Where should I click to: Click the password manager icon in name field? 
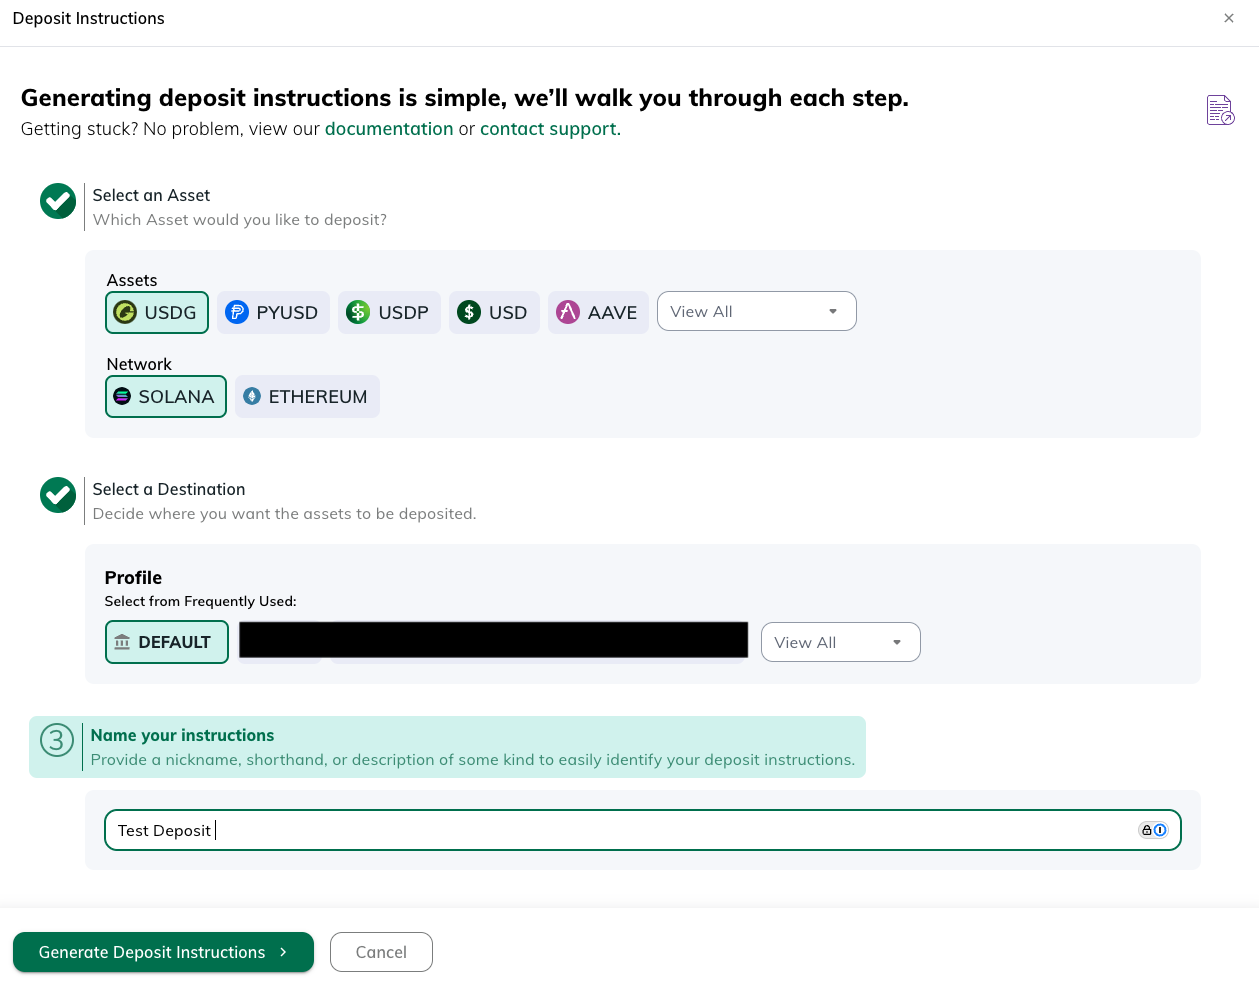coord(1153,830)
